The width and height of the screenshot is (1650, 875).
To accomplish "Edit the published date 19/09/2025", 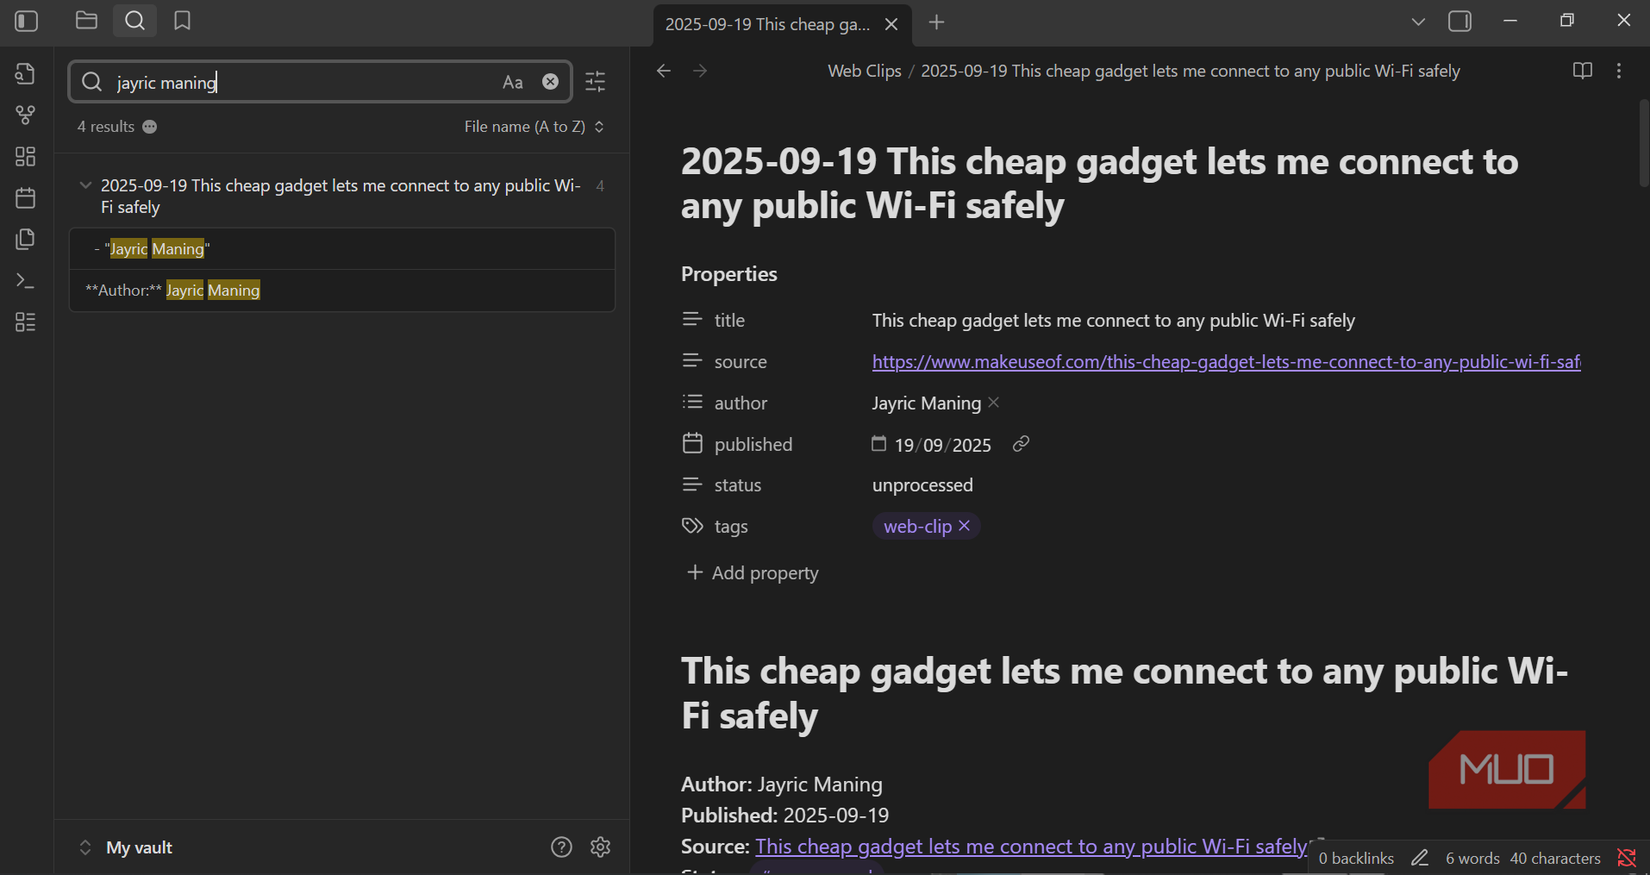I will click(x=943, y=445).
